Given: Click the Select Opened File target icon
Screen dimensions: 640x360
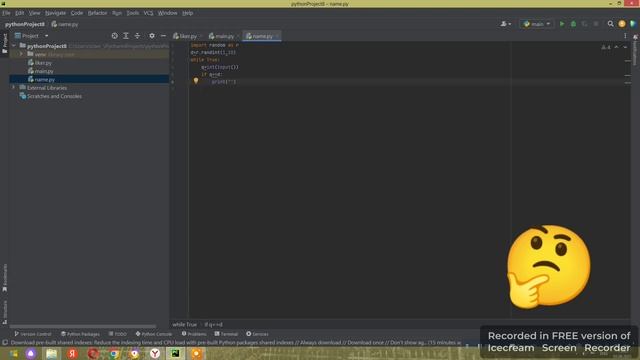Looking at the screenshot, I should (x=115, y=36).
